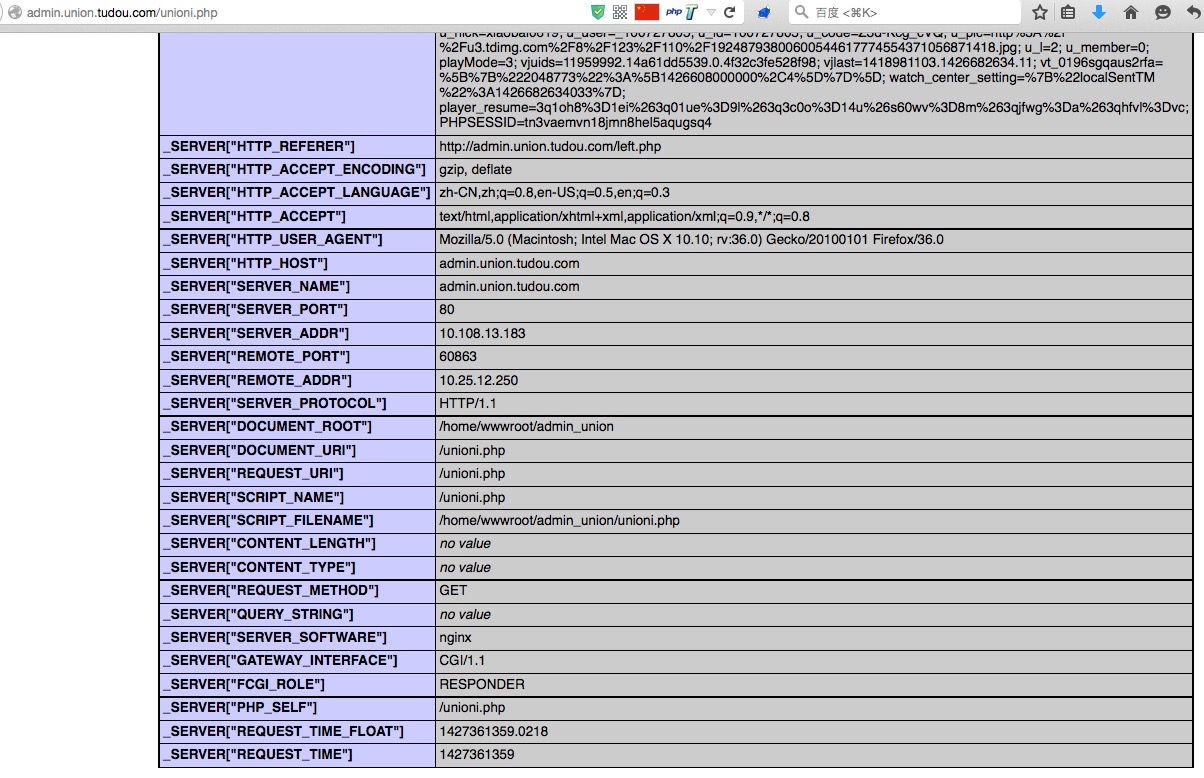Click the SERVER_SOFTWARE value nginx
1204x778 pixels.
pos(455,637)
